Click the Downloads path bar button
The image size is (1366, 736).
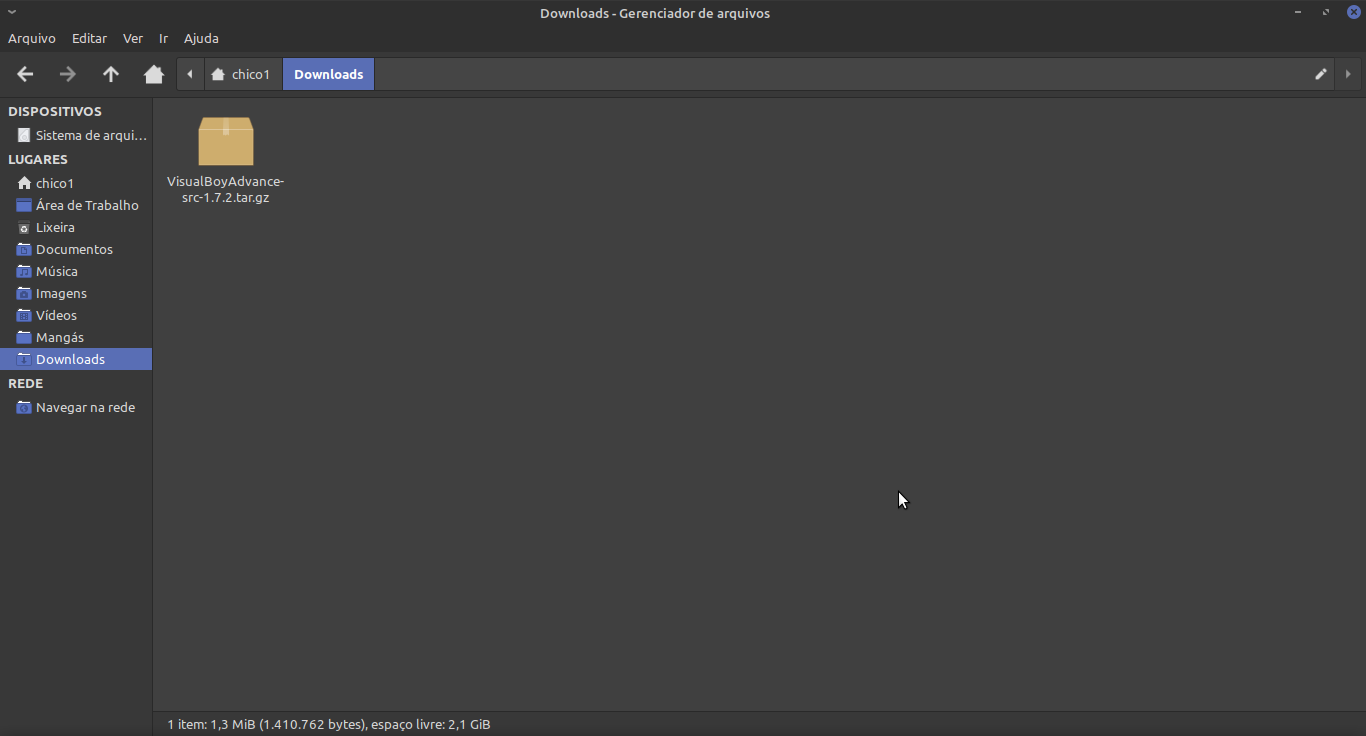pos(328,74)
